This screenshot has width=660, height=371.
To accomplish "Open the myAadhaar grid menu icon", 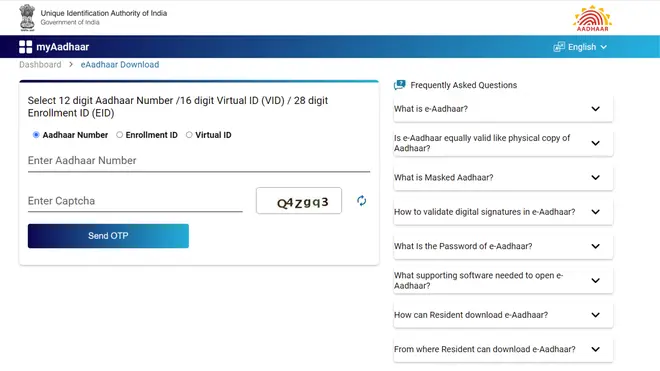I will (x=25, y=47).
